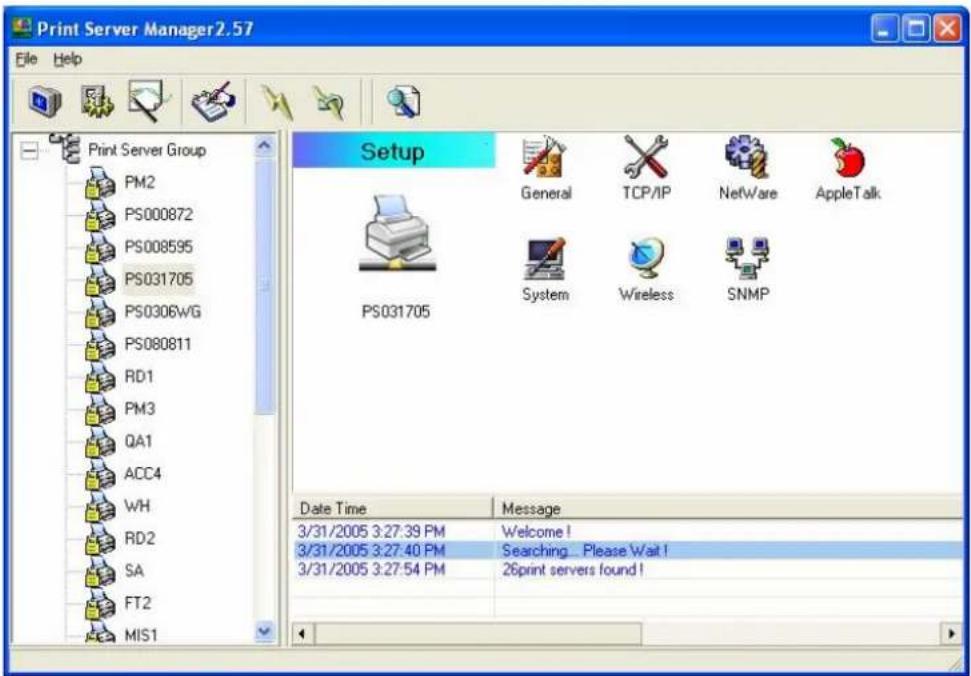Click the Date Time column header

[392, 508]
